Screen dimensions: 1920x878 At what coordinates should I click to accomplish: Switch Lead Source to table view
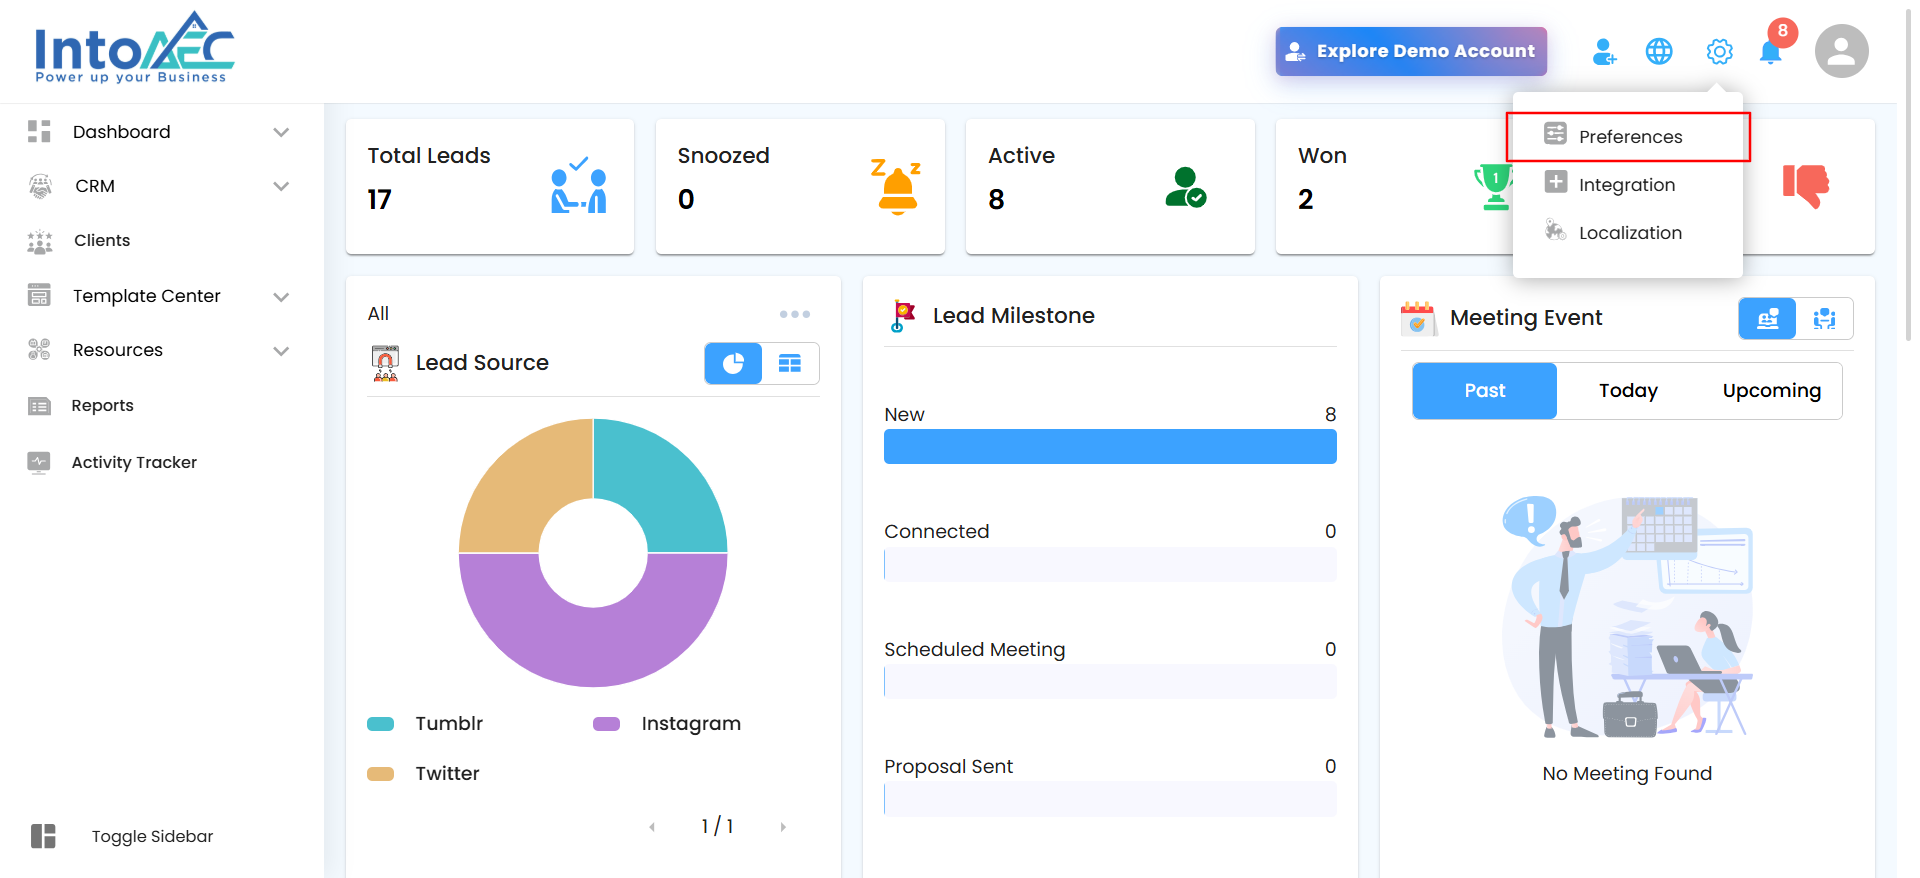790,363
